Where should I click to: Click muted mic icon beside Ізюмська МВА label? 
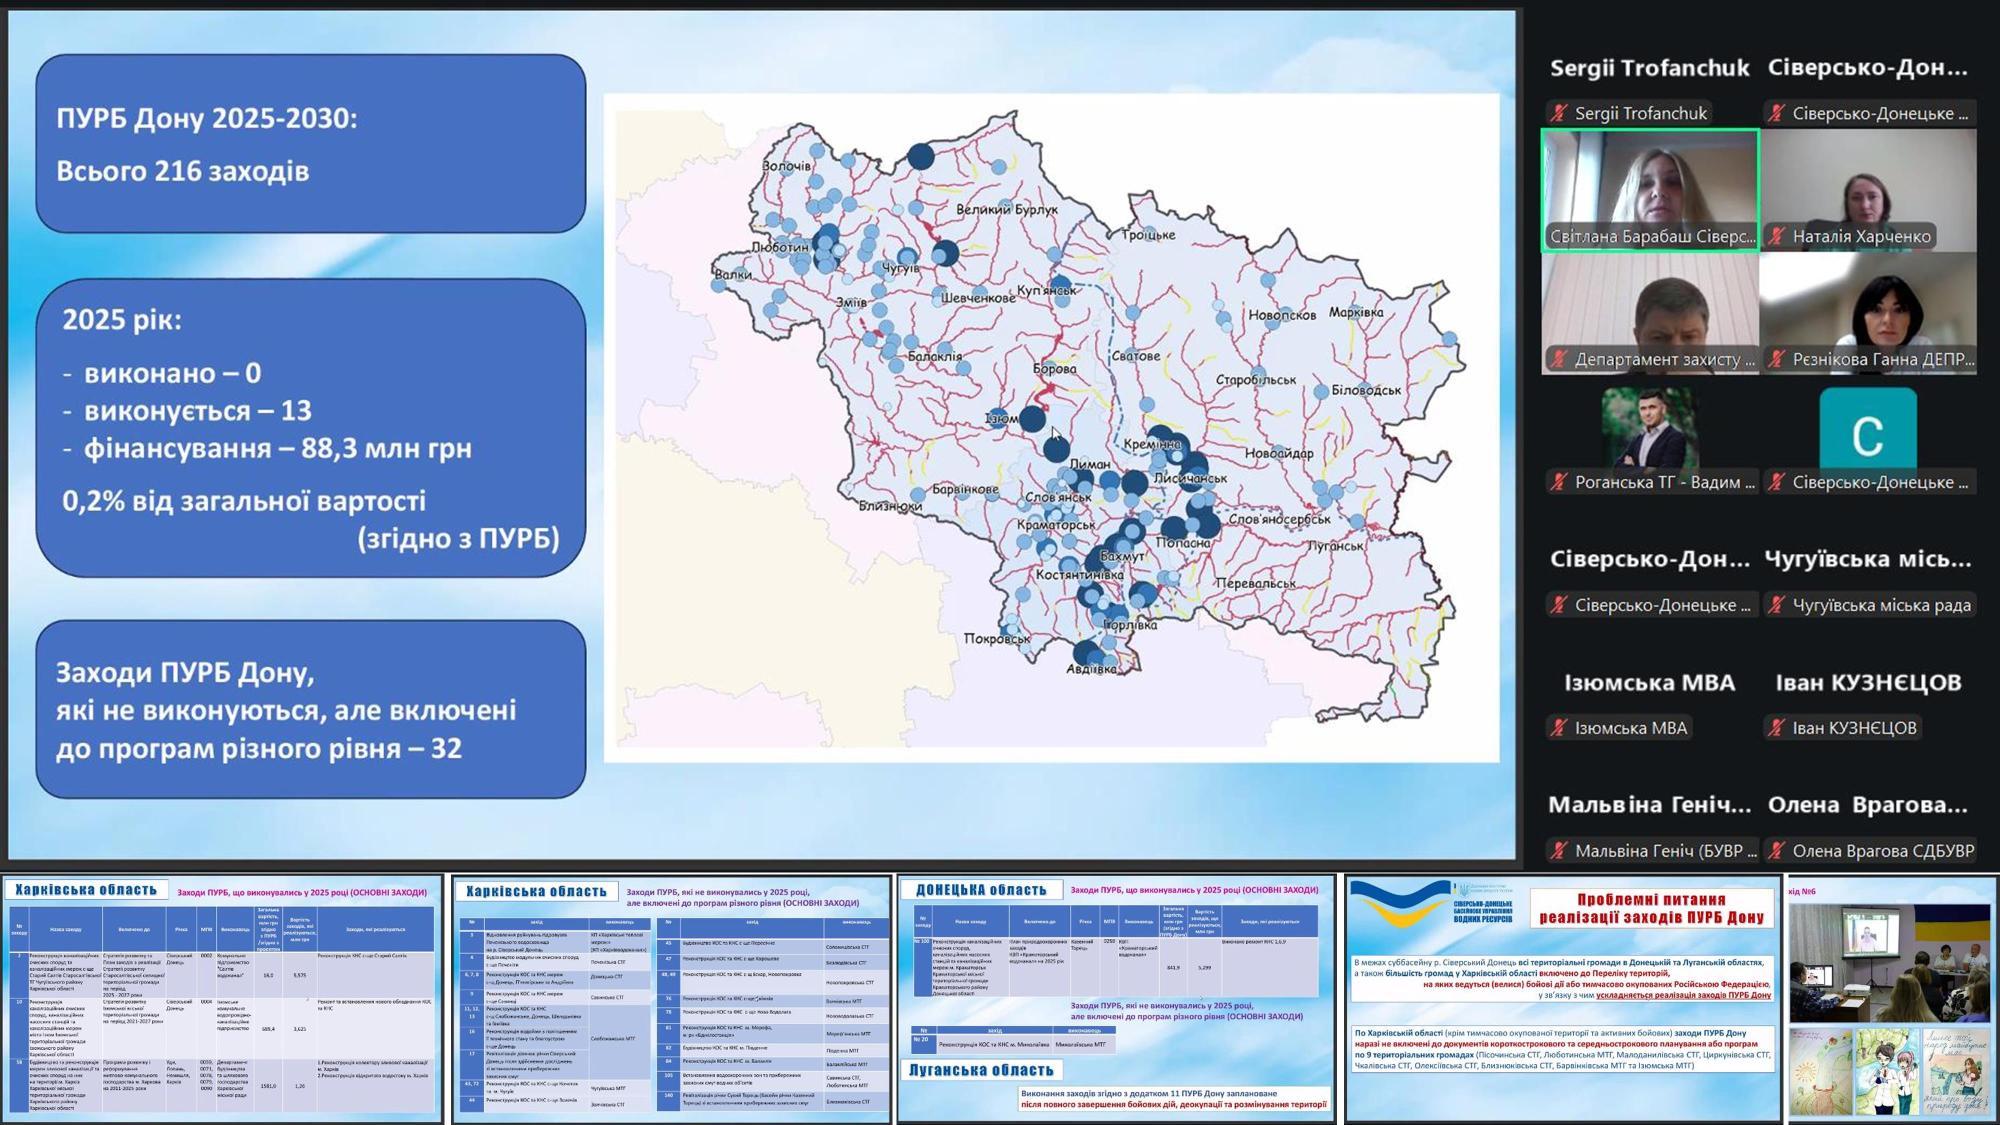pos(1559,728)
